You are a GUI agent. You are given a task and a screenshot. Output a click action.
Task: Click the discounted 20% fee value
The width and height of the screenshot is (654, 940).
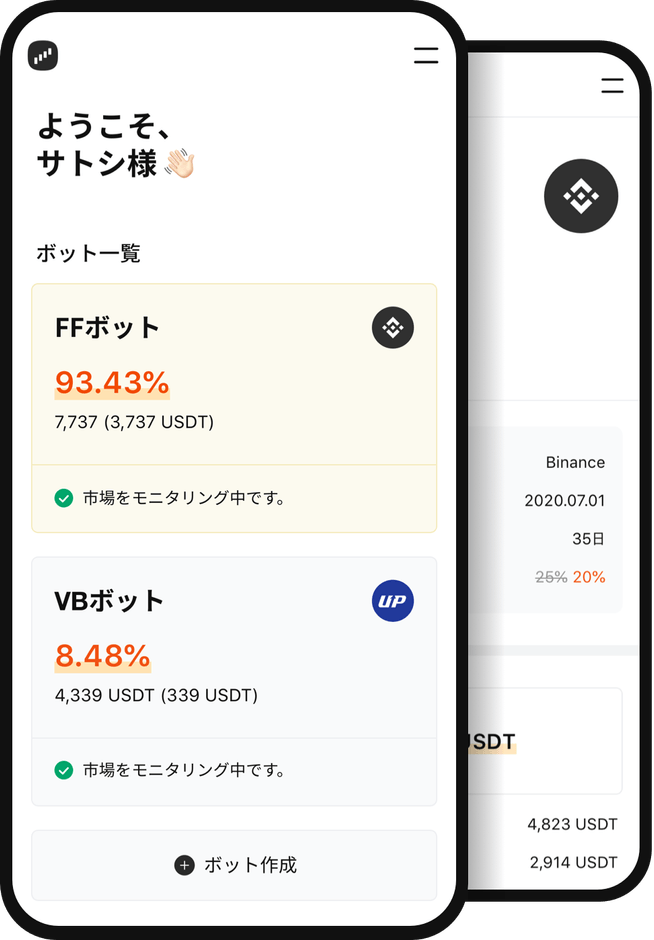tap(589, 577)
